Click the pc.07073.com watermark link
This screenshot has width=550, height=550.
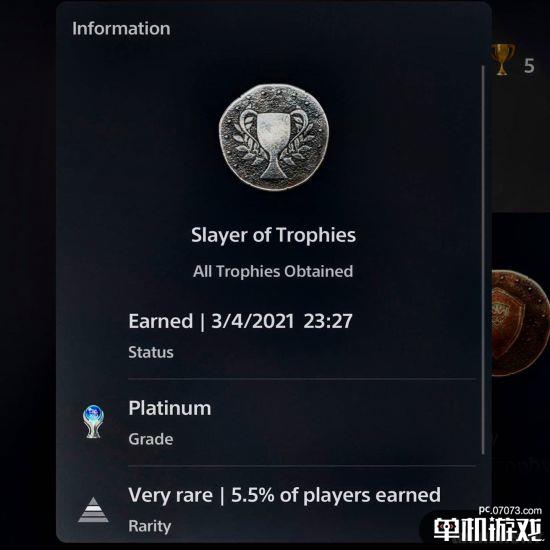click(510, 510)
